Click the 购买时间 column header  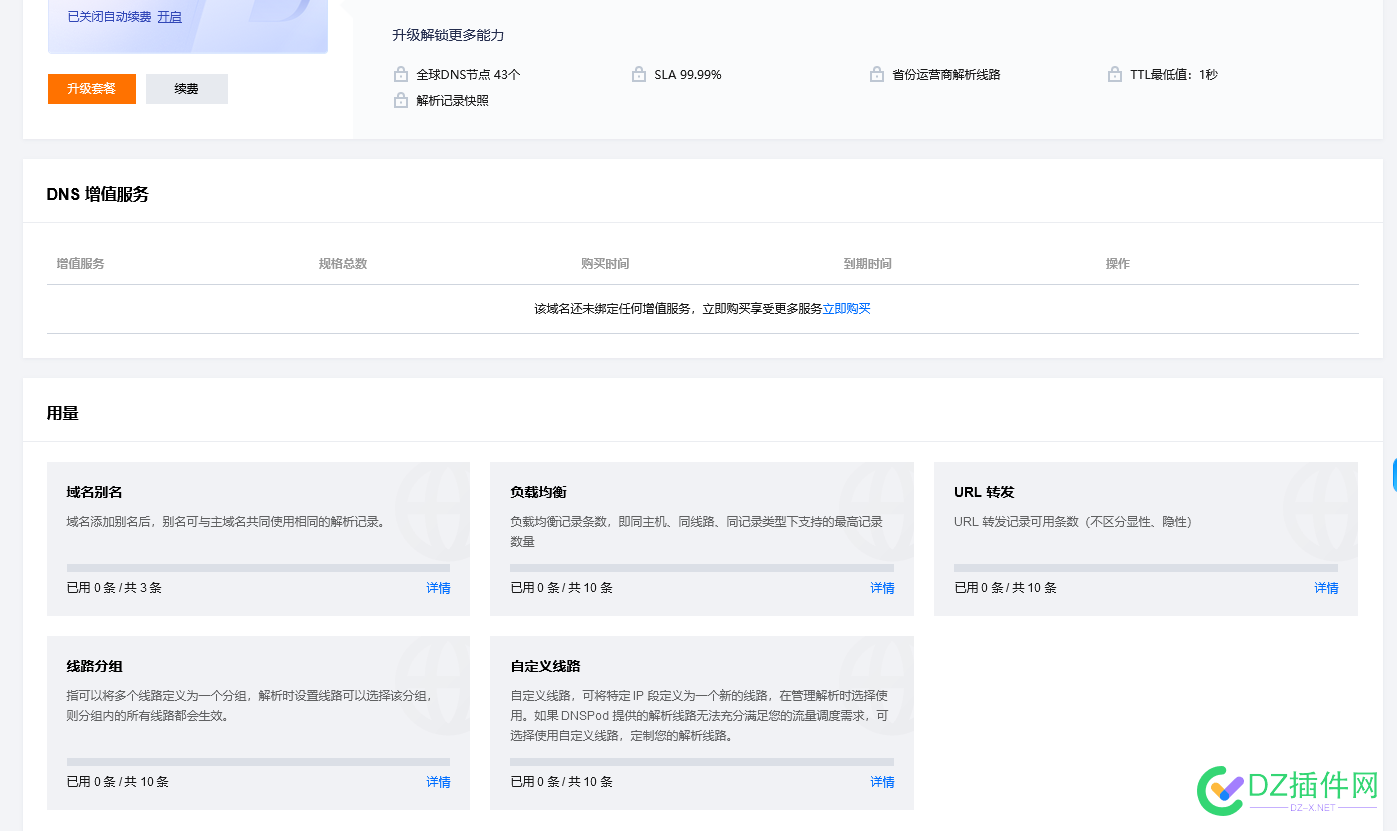point(605,264)
